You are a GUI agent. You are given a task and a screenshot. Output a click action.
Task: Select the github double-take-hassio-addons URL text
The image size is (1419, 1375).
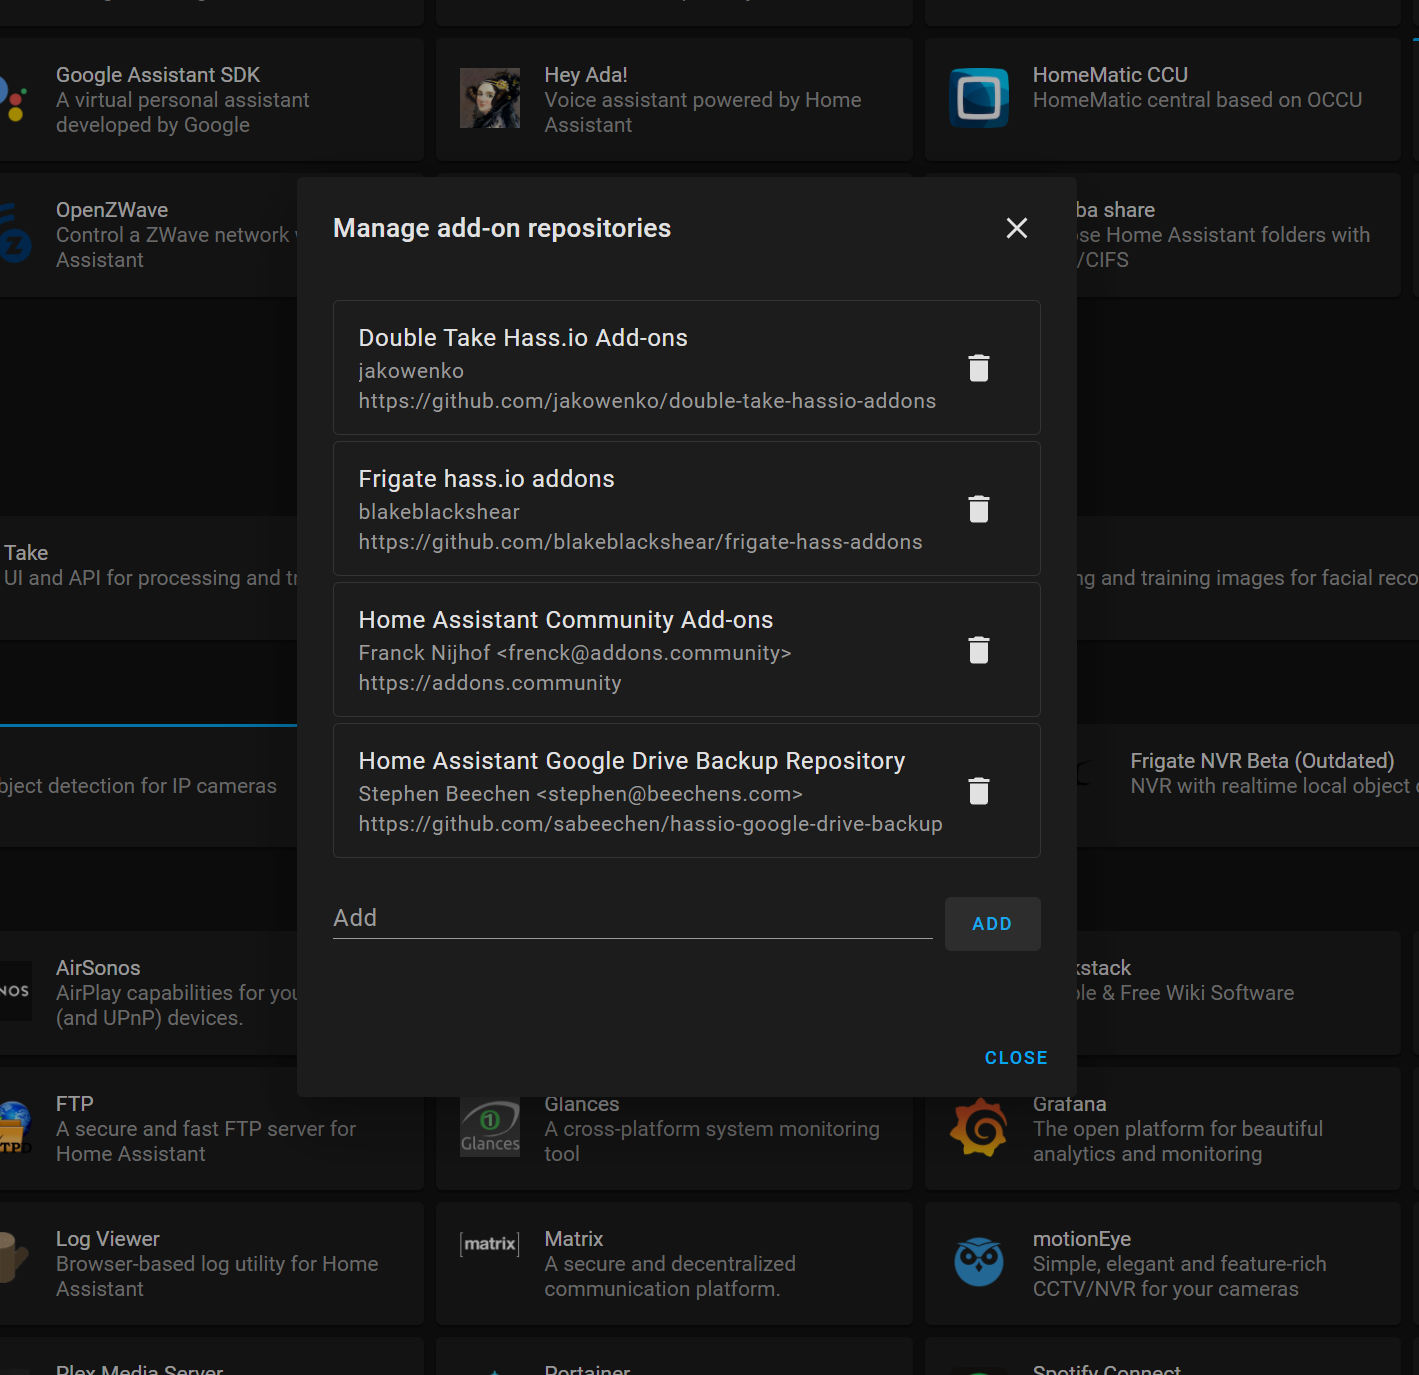647,401
